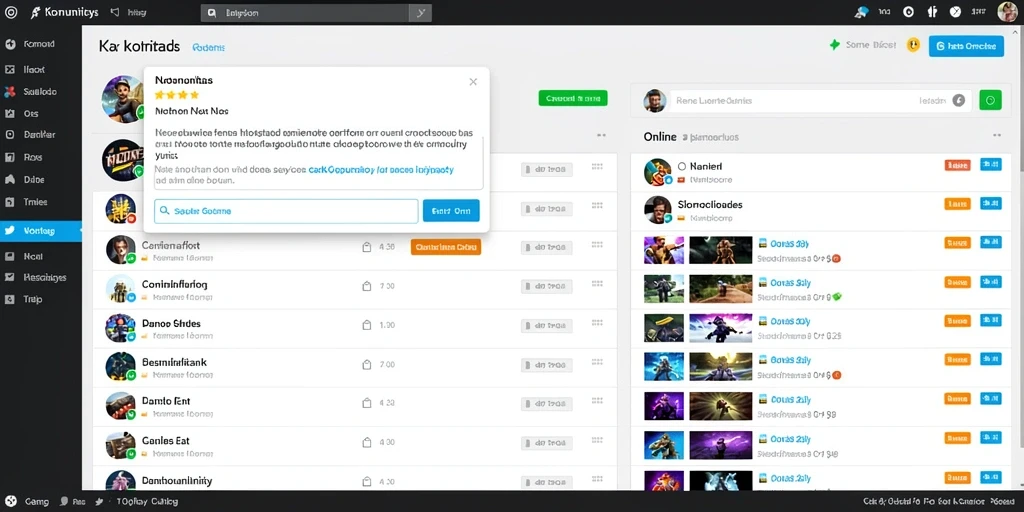Click the Ros sidebar icon

pyautogui.click(x=10, y=157)
